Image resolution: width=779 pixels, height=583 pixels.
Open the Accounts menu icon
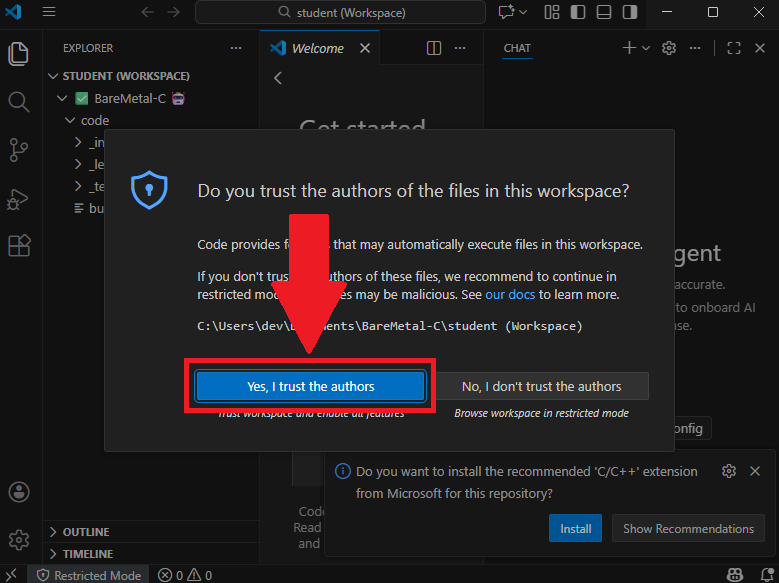coord(19,492)
